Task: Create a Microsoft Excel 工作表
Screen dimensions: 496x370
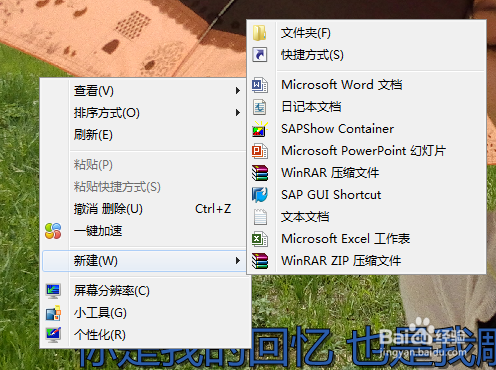Action: pyautogui.click(x=366, y=239)
